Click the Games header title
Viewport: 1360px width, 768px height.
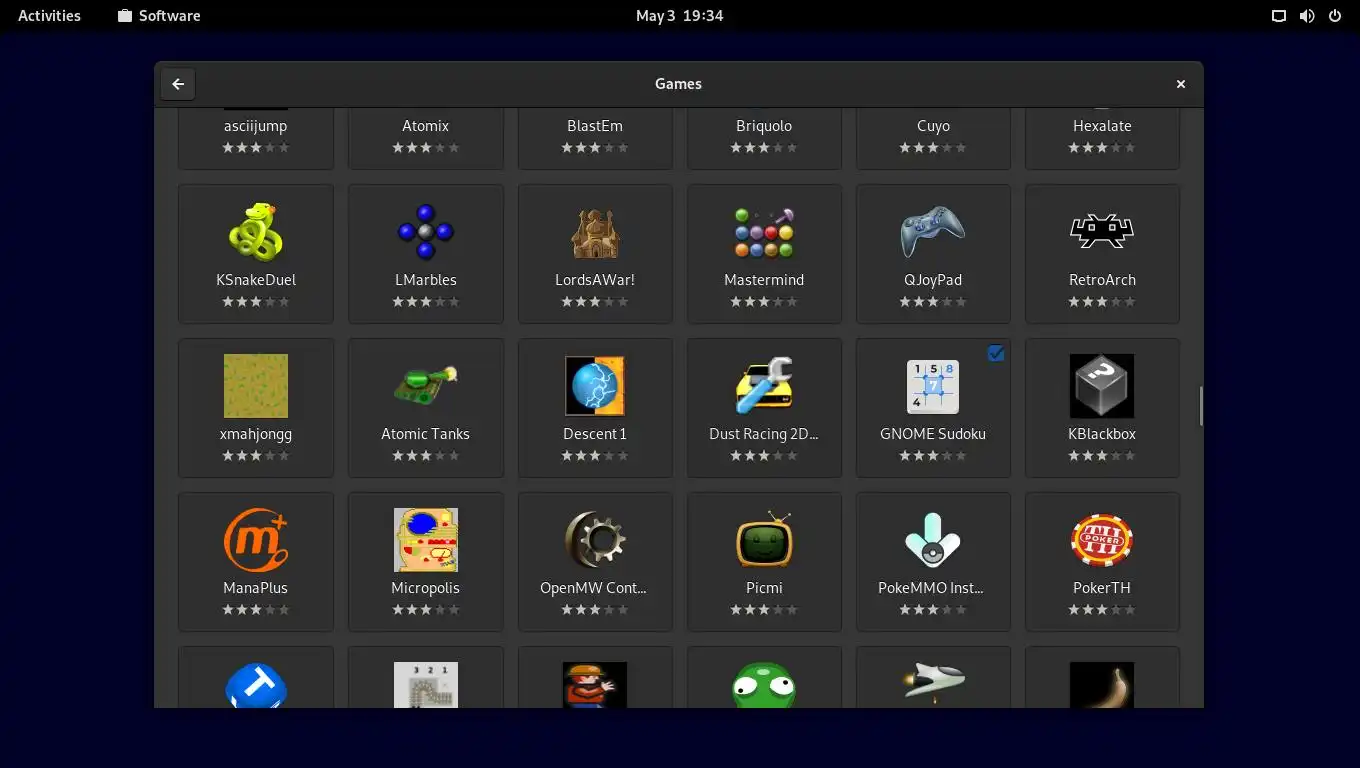click(x=678, y=84)
